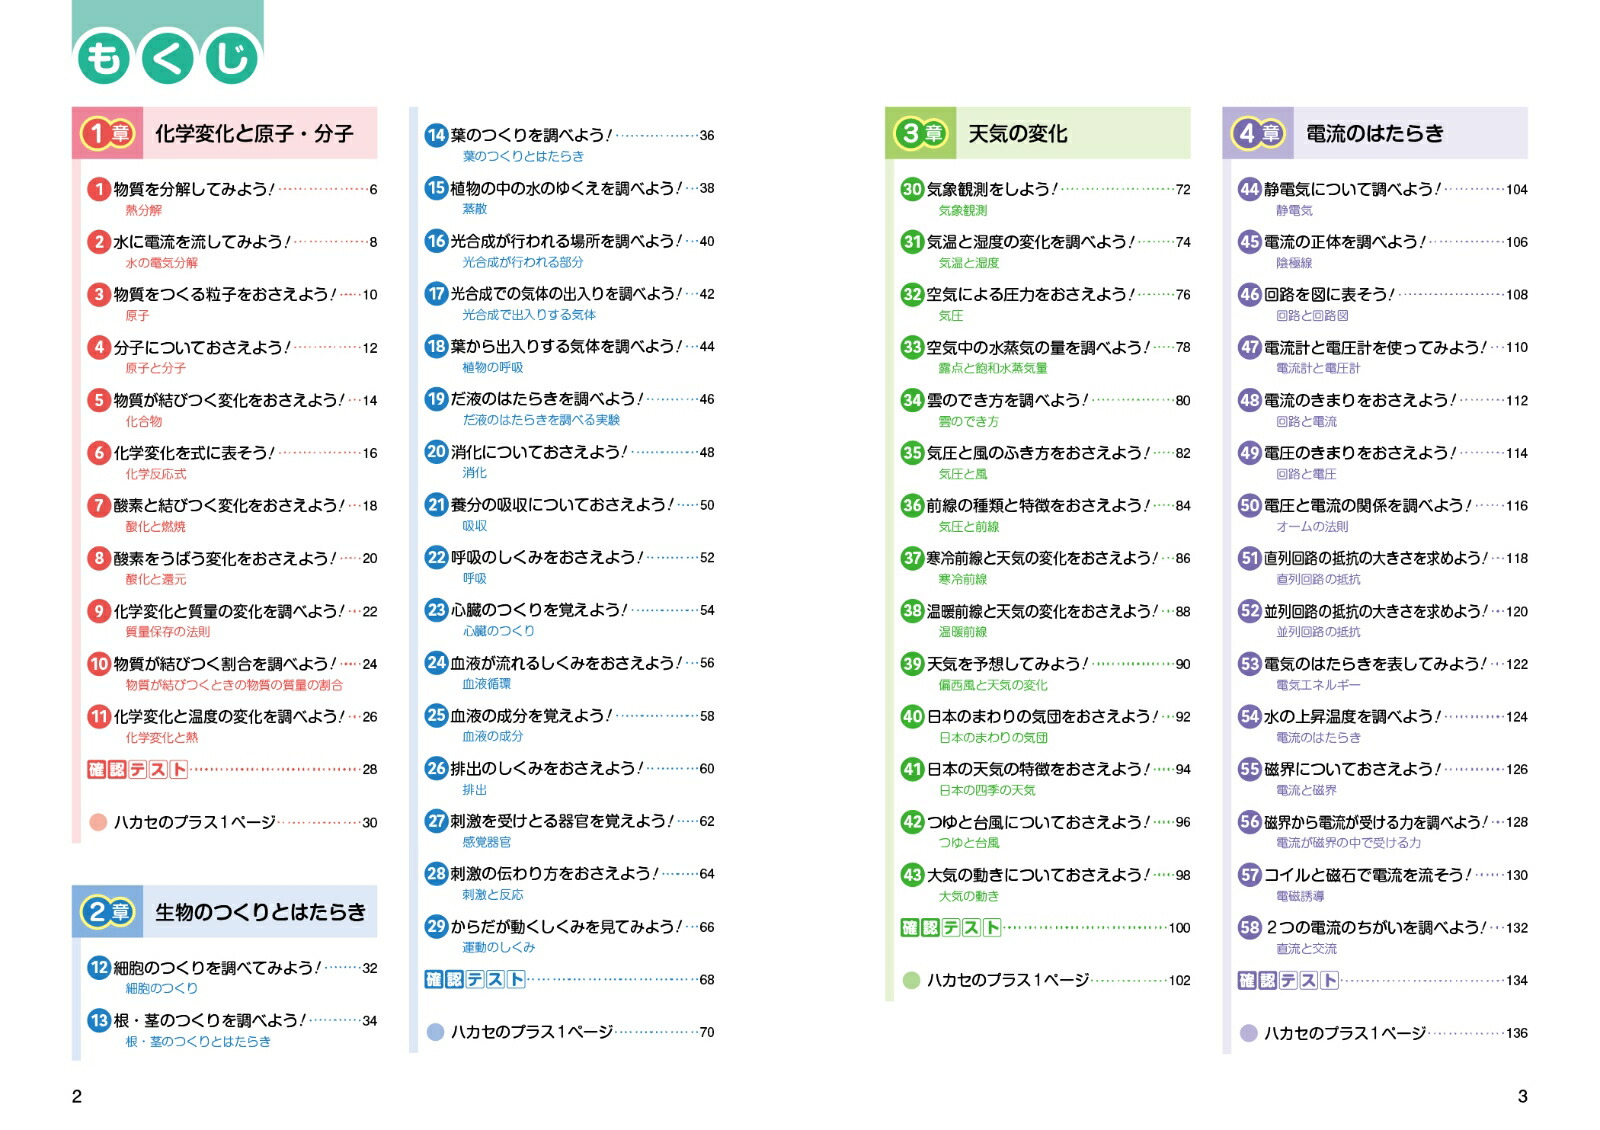Click the purple number 44 circle icon
The height and width of the screenshot is (1130, 1600).
tap(1250, 189)
